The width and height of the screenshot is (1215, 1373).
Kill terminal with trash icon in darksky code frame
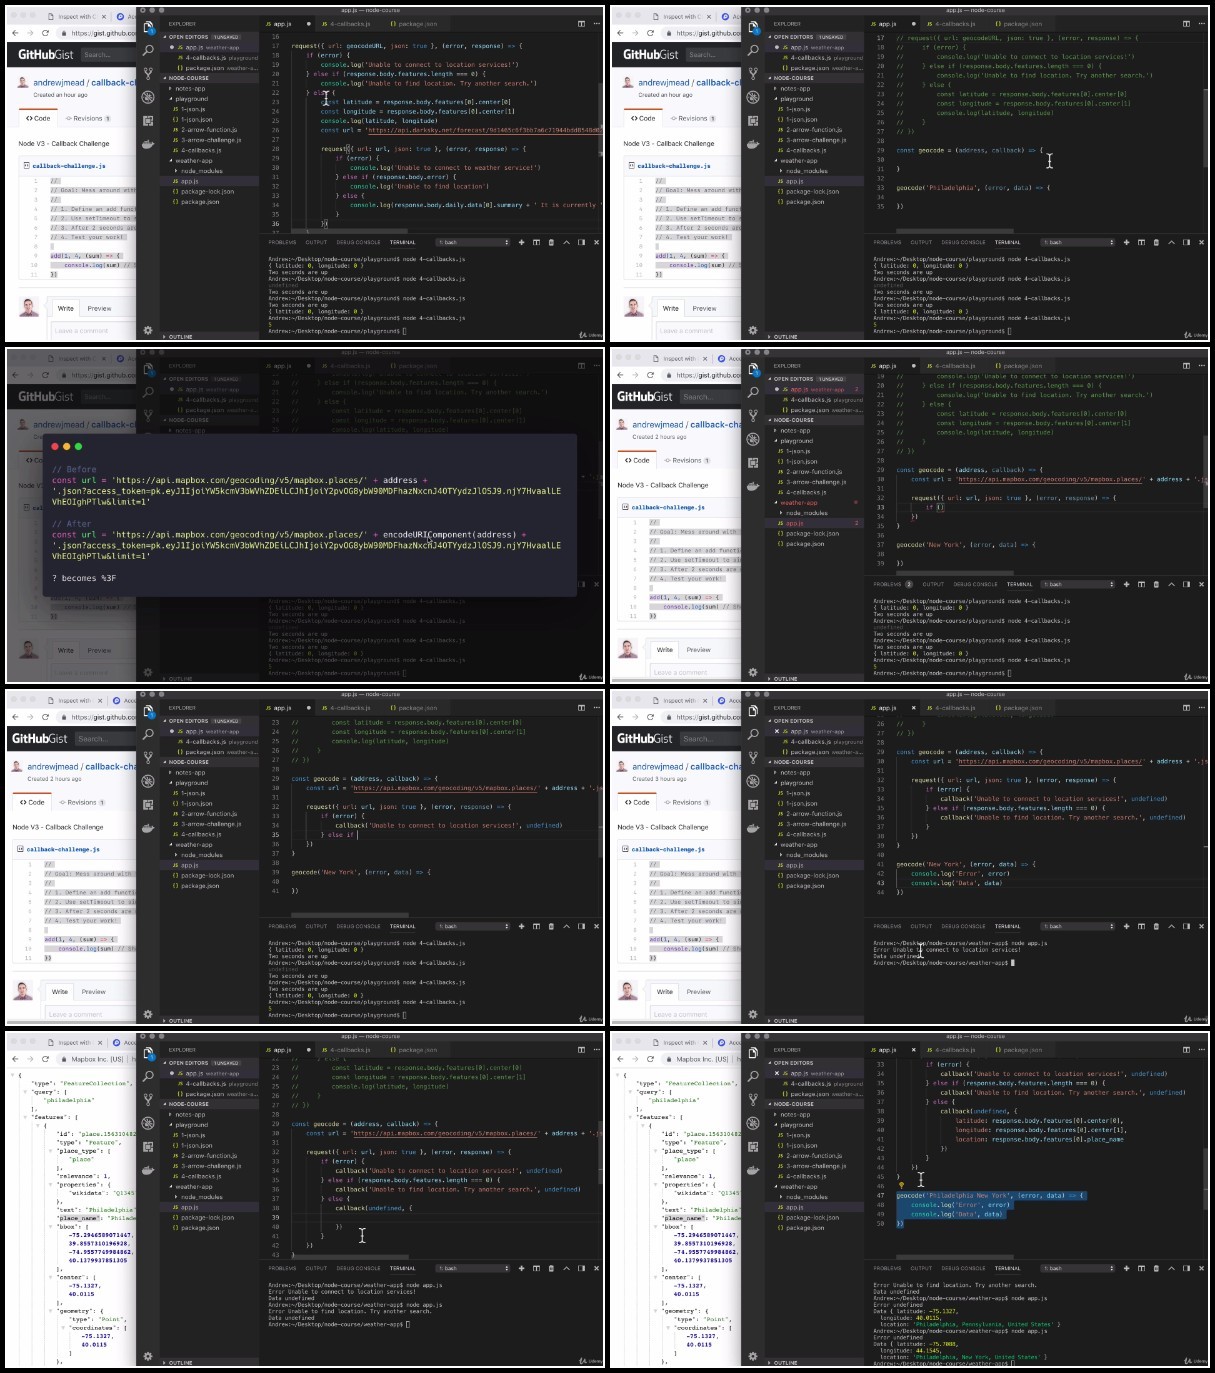point(551,242)
